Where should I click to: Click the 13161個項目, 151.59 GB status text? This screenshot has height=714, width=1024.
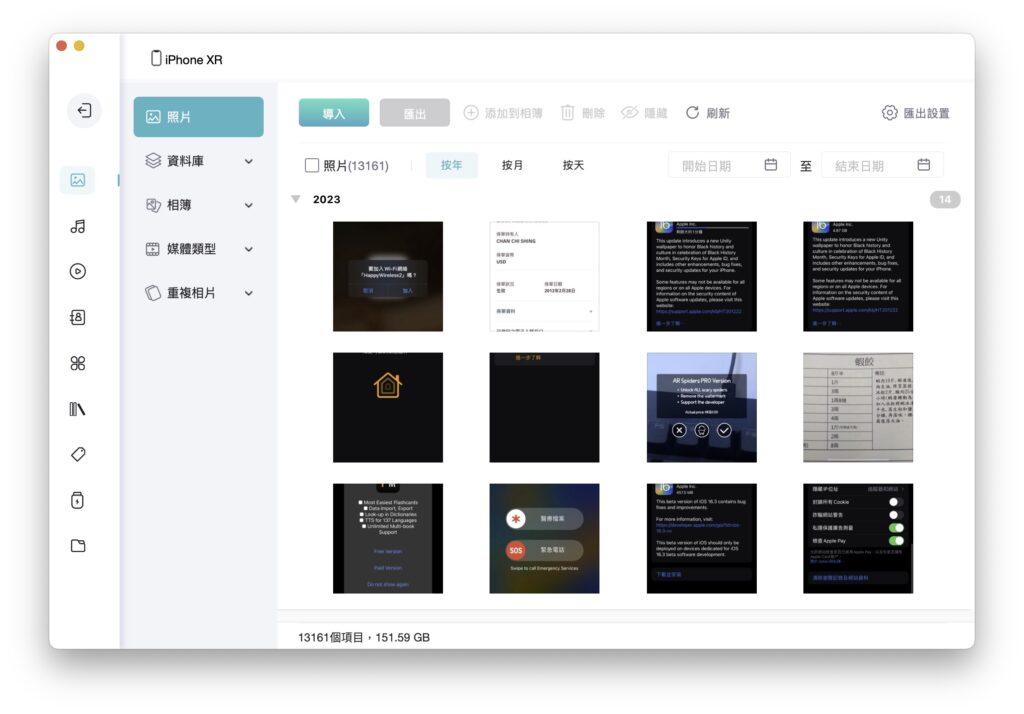pos(364,637)
